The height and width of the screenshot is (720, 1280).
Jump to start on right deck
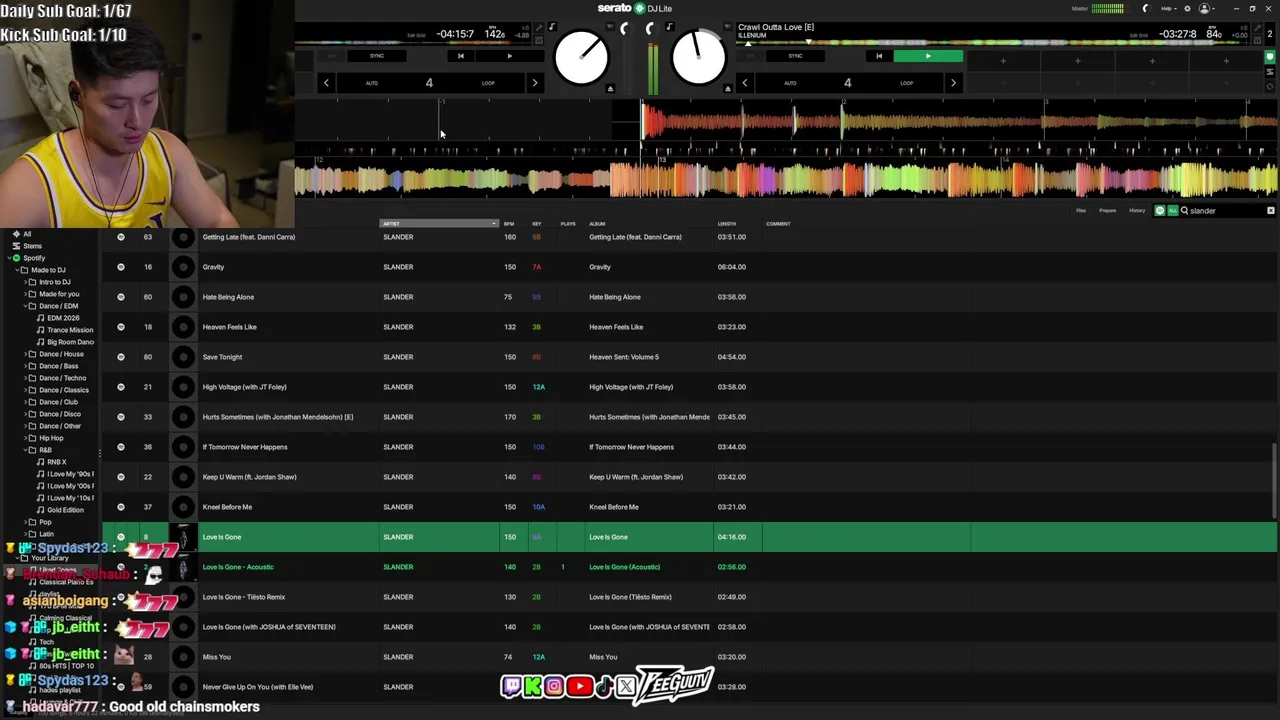click(879, 56)
